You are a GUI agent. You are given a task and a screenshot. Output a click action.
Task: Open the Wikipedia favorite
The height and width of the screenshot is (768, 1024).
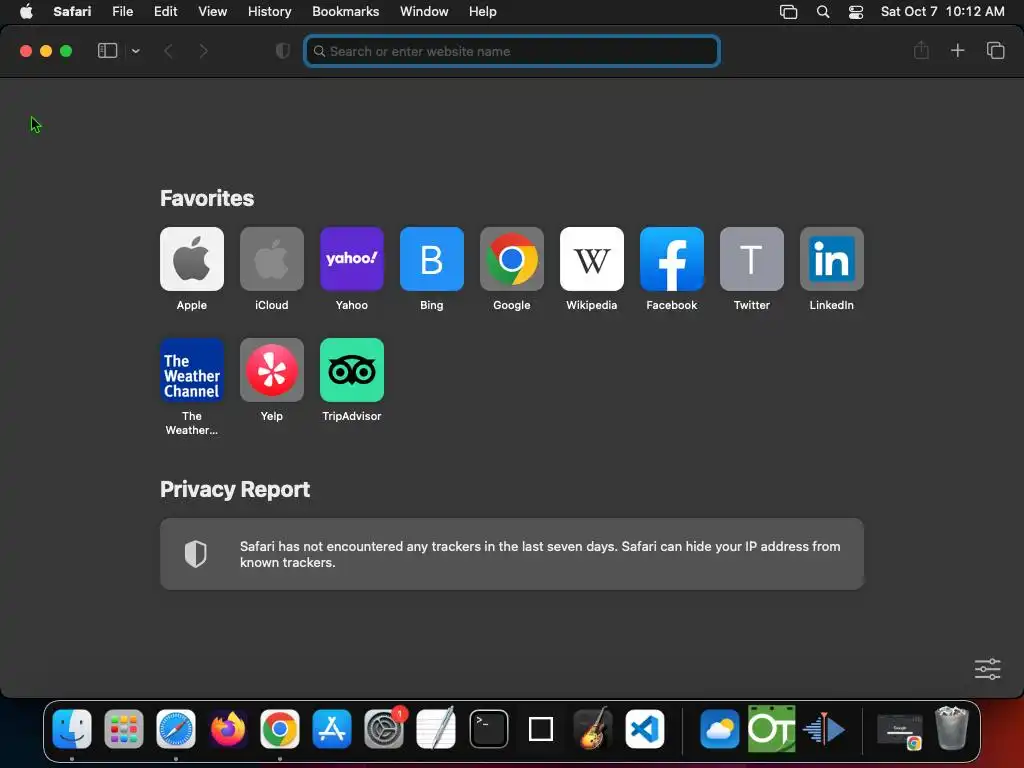[x=592, y=259]
